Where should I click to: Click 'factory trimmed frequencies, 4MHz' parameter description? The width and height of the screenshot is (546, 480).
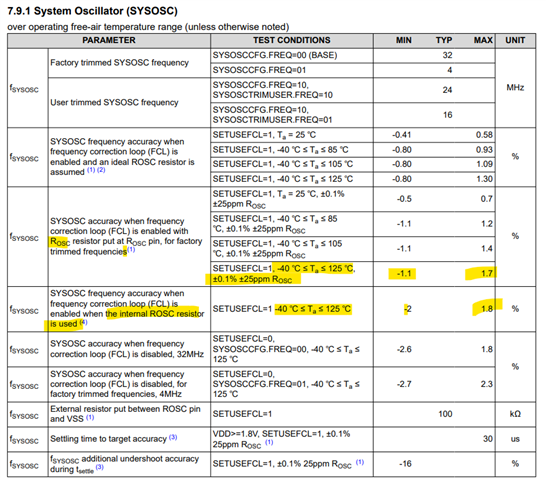coord(118,384)
